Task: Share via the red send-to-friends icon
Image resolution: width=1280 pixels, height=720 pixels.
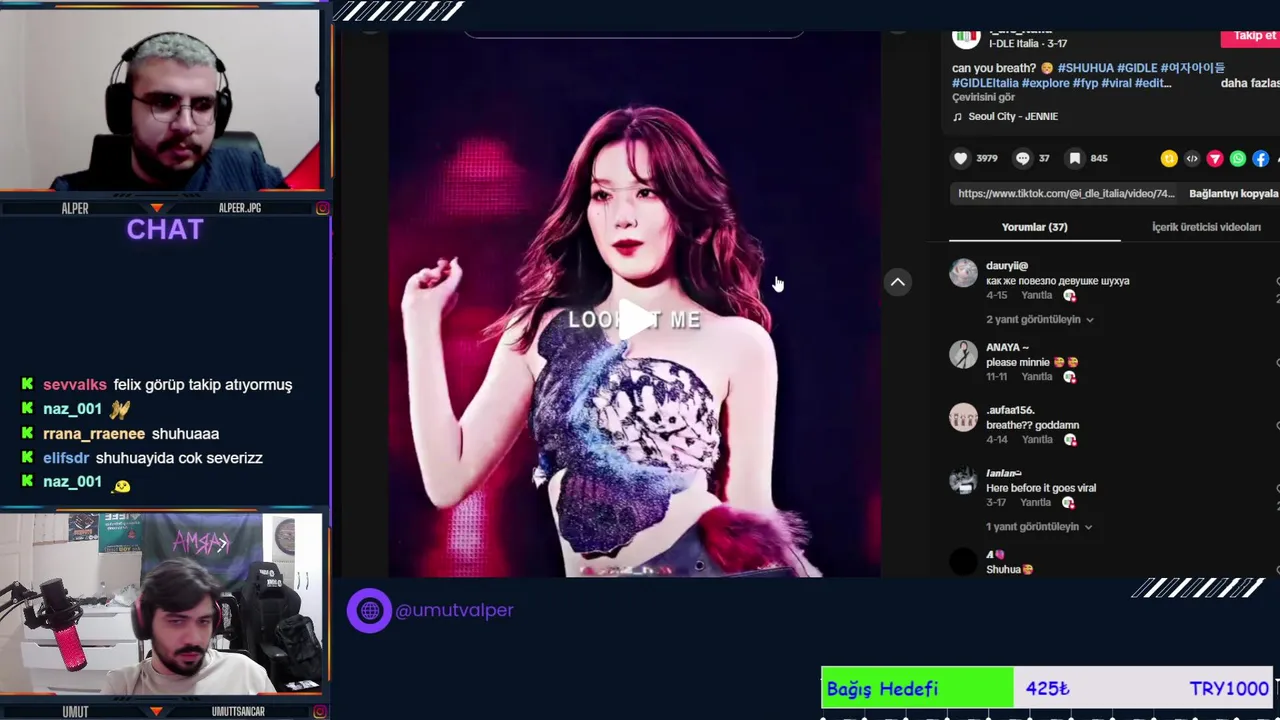Action: click(1215, 158)
